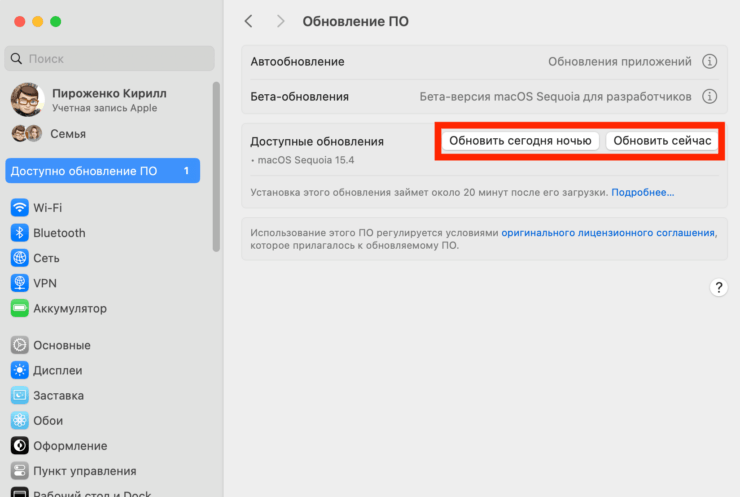Click the Оформление appearance icon
740x497 pixels.
point(19,446)
